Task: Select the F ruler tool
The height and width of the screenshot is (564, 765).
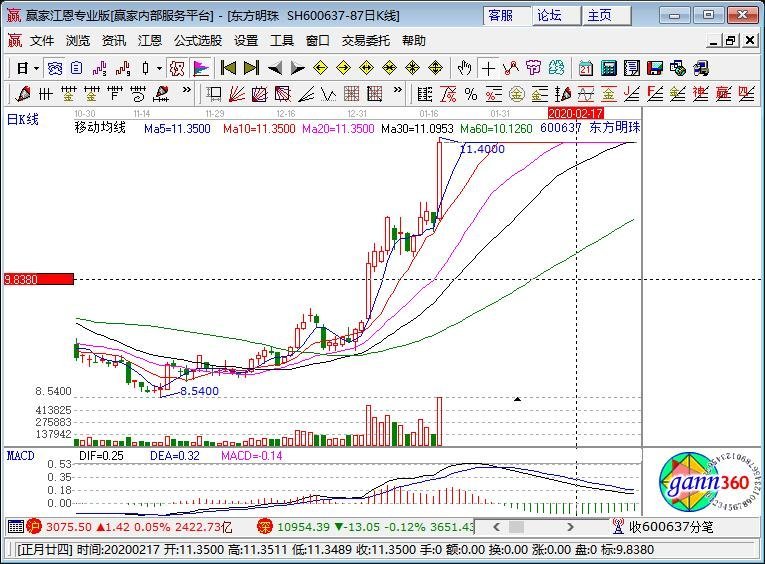Action: coord(115,93)
